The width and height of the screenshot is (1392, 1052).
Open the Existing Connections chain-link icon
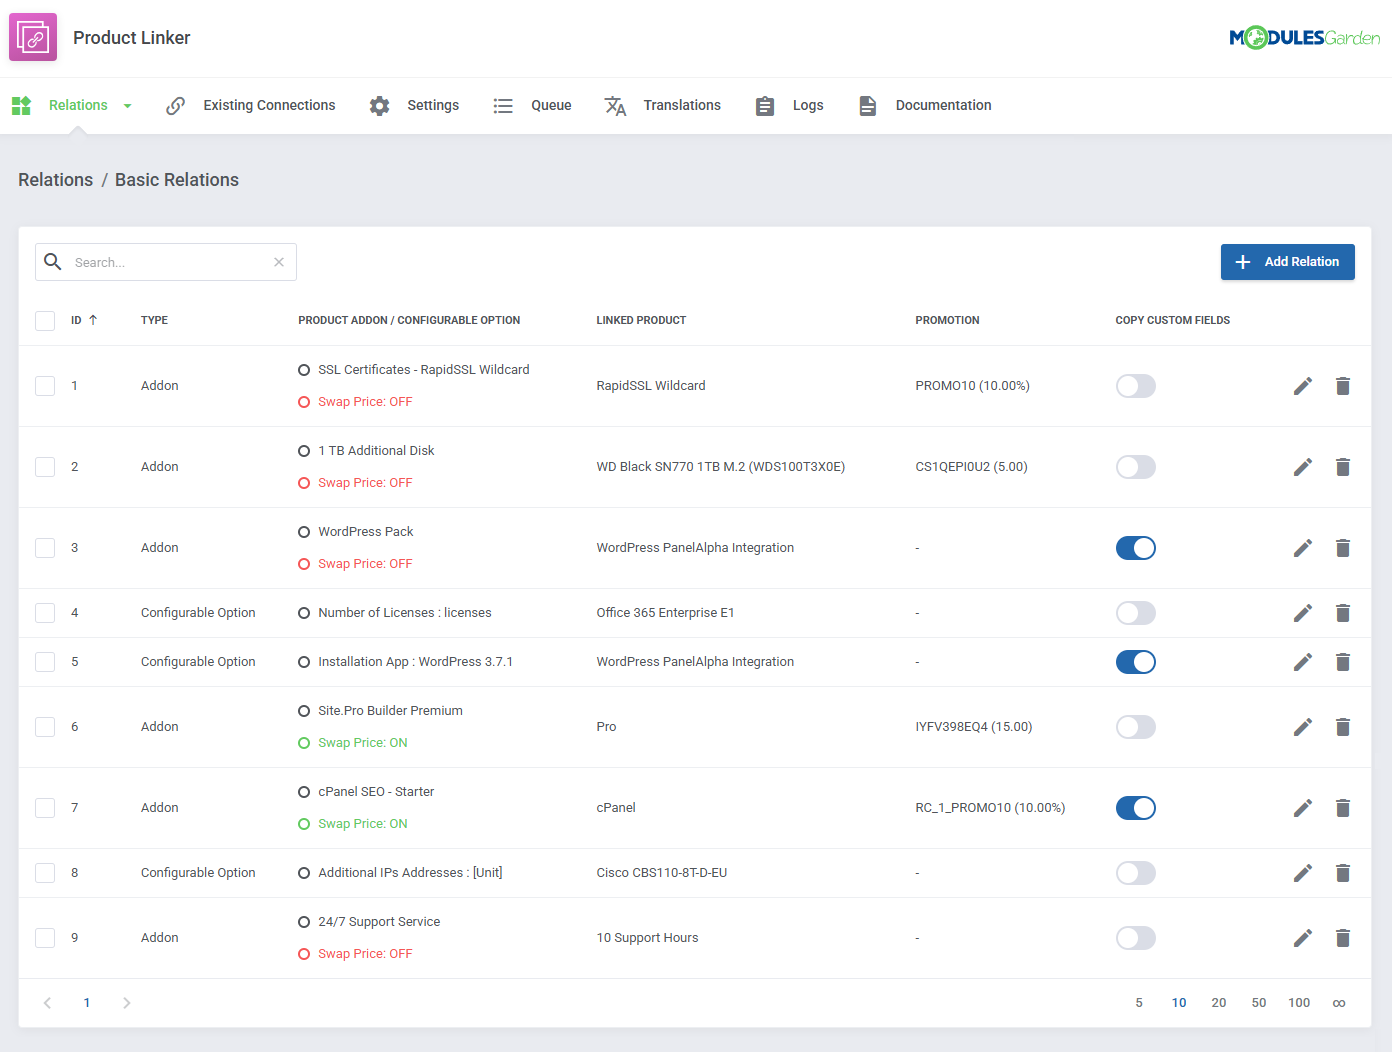point(176,105)
